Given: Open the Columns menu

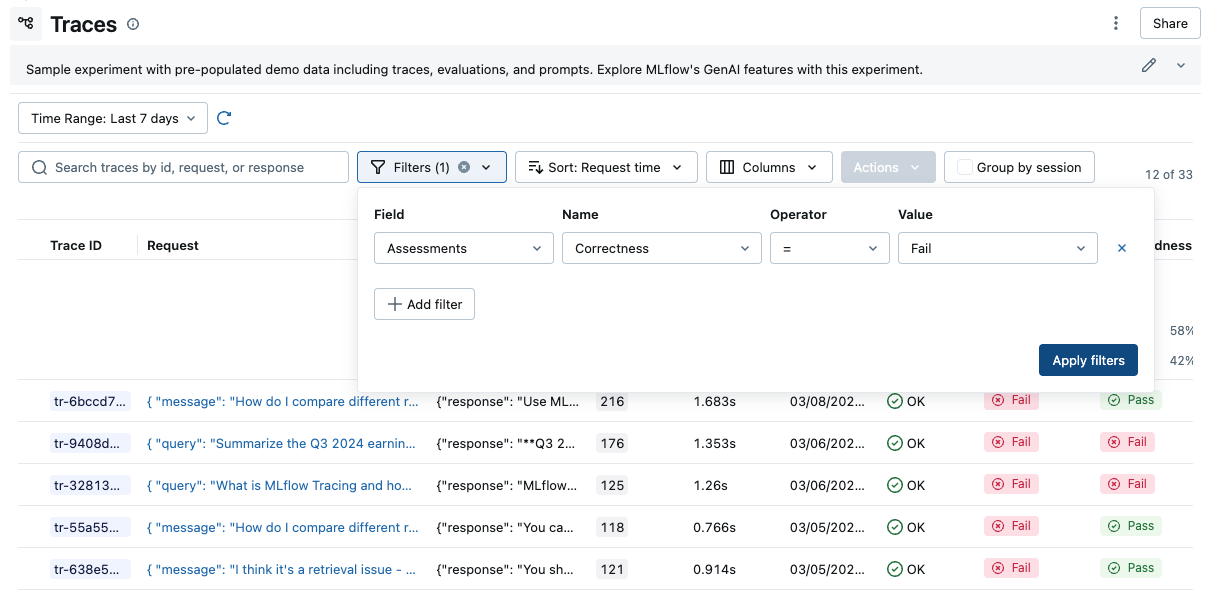Looking at the screenshot, I should click(x=768, y=167).
